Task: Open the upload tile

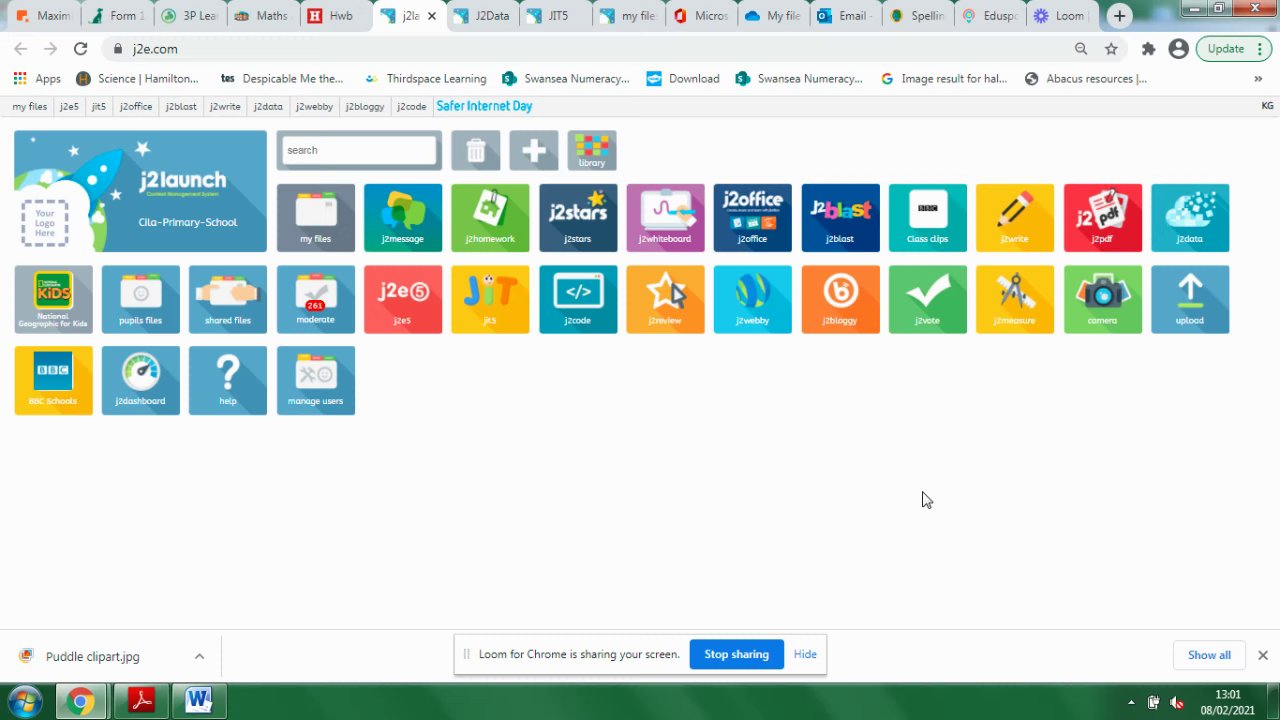Action: tap(1190, 299)
